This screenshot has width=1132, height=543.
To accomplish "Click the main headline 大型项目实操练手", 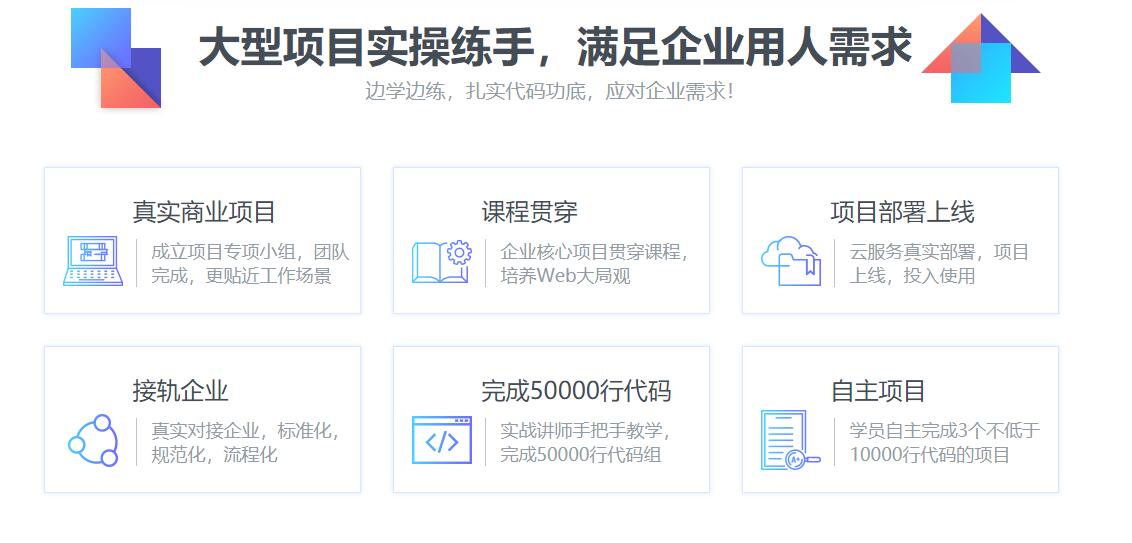I will pos(554,46).
